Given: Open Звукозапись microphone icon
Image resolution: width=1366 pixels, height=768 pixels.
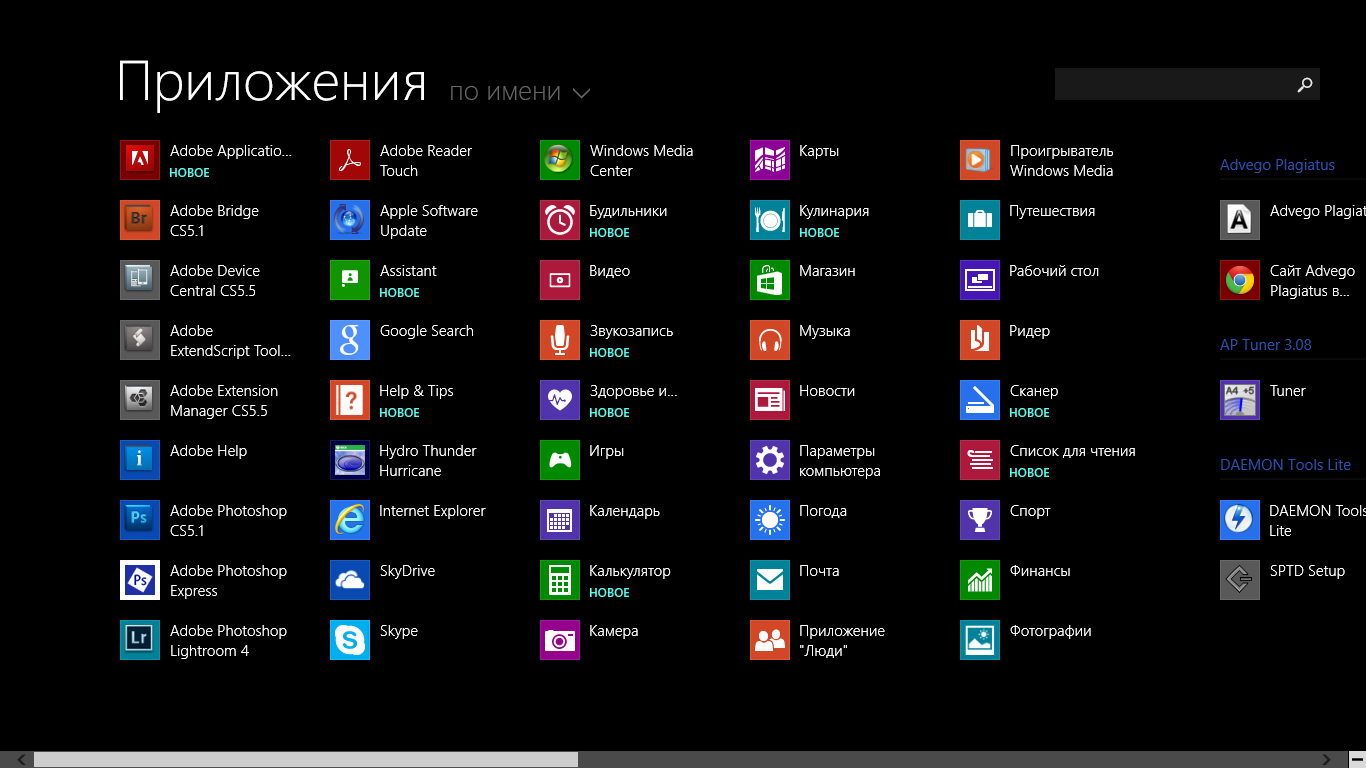Looking at the screenshot, I should point(560,340).
